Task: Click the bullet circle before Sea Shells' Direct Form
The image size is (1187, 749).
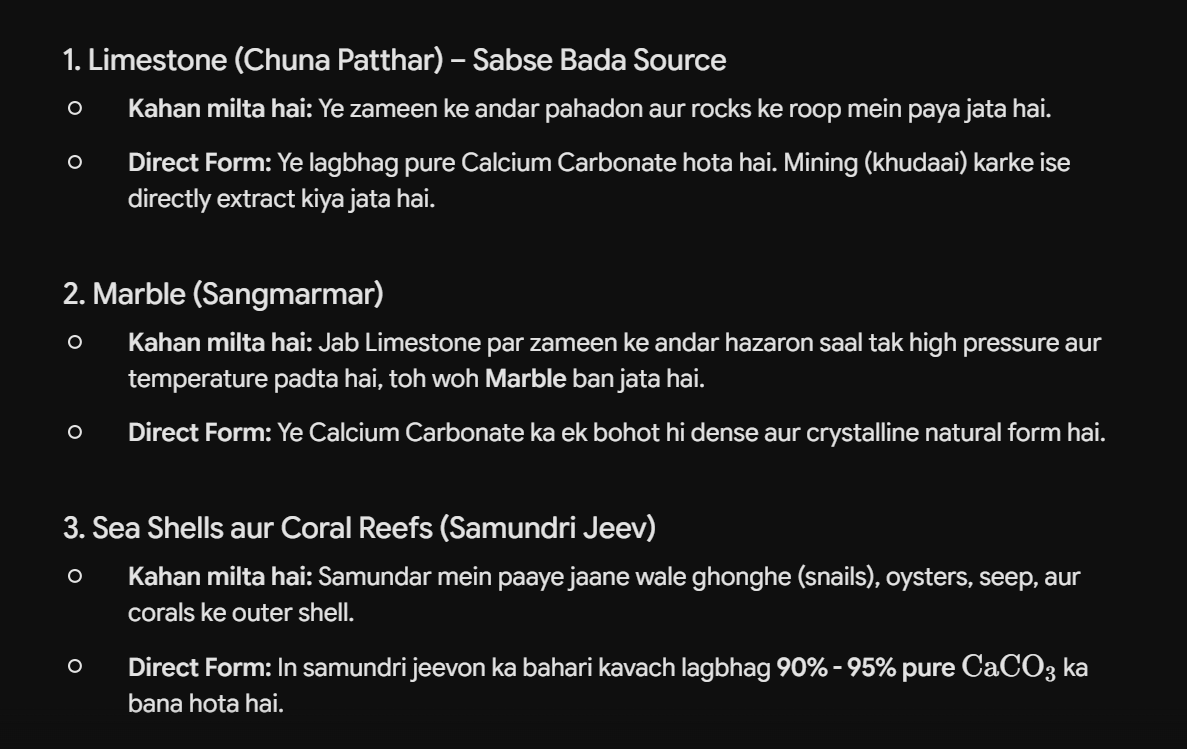Action: (x=75, y=667)
